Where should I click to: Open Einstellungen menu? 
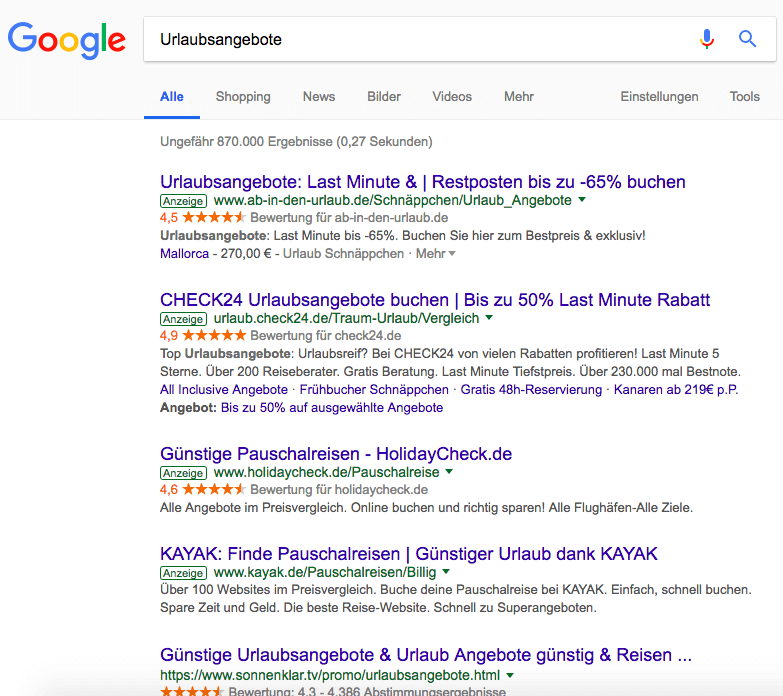(x=659, y=96)
